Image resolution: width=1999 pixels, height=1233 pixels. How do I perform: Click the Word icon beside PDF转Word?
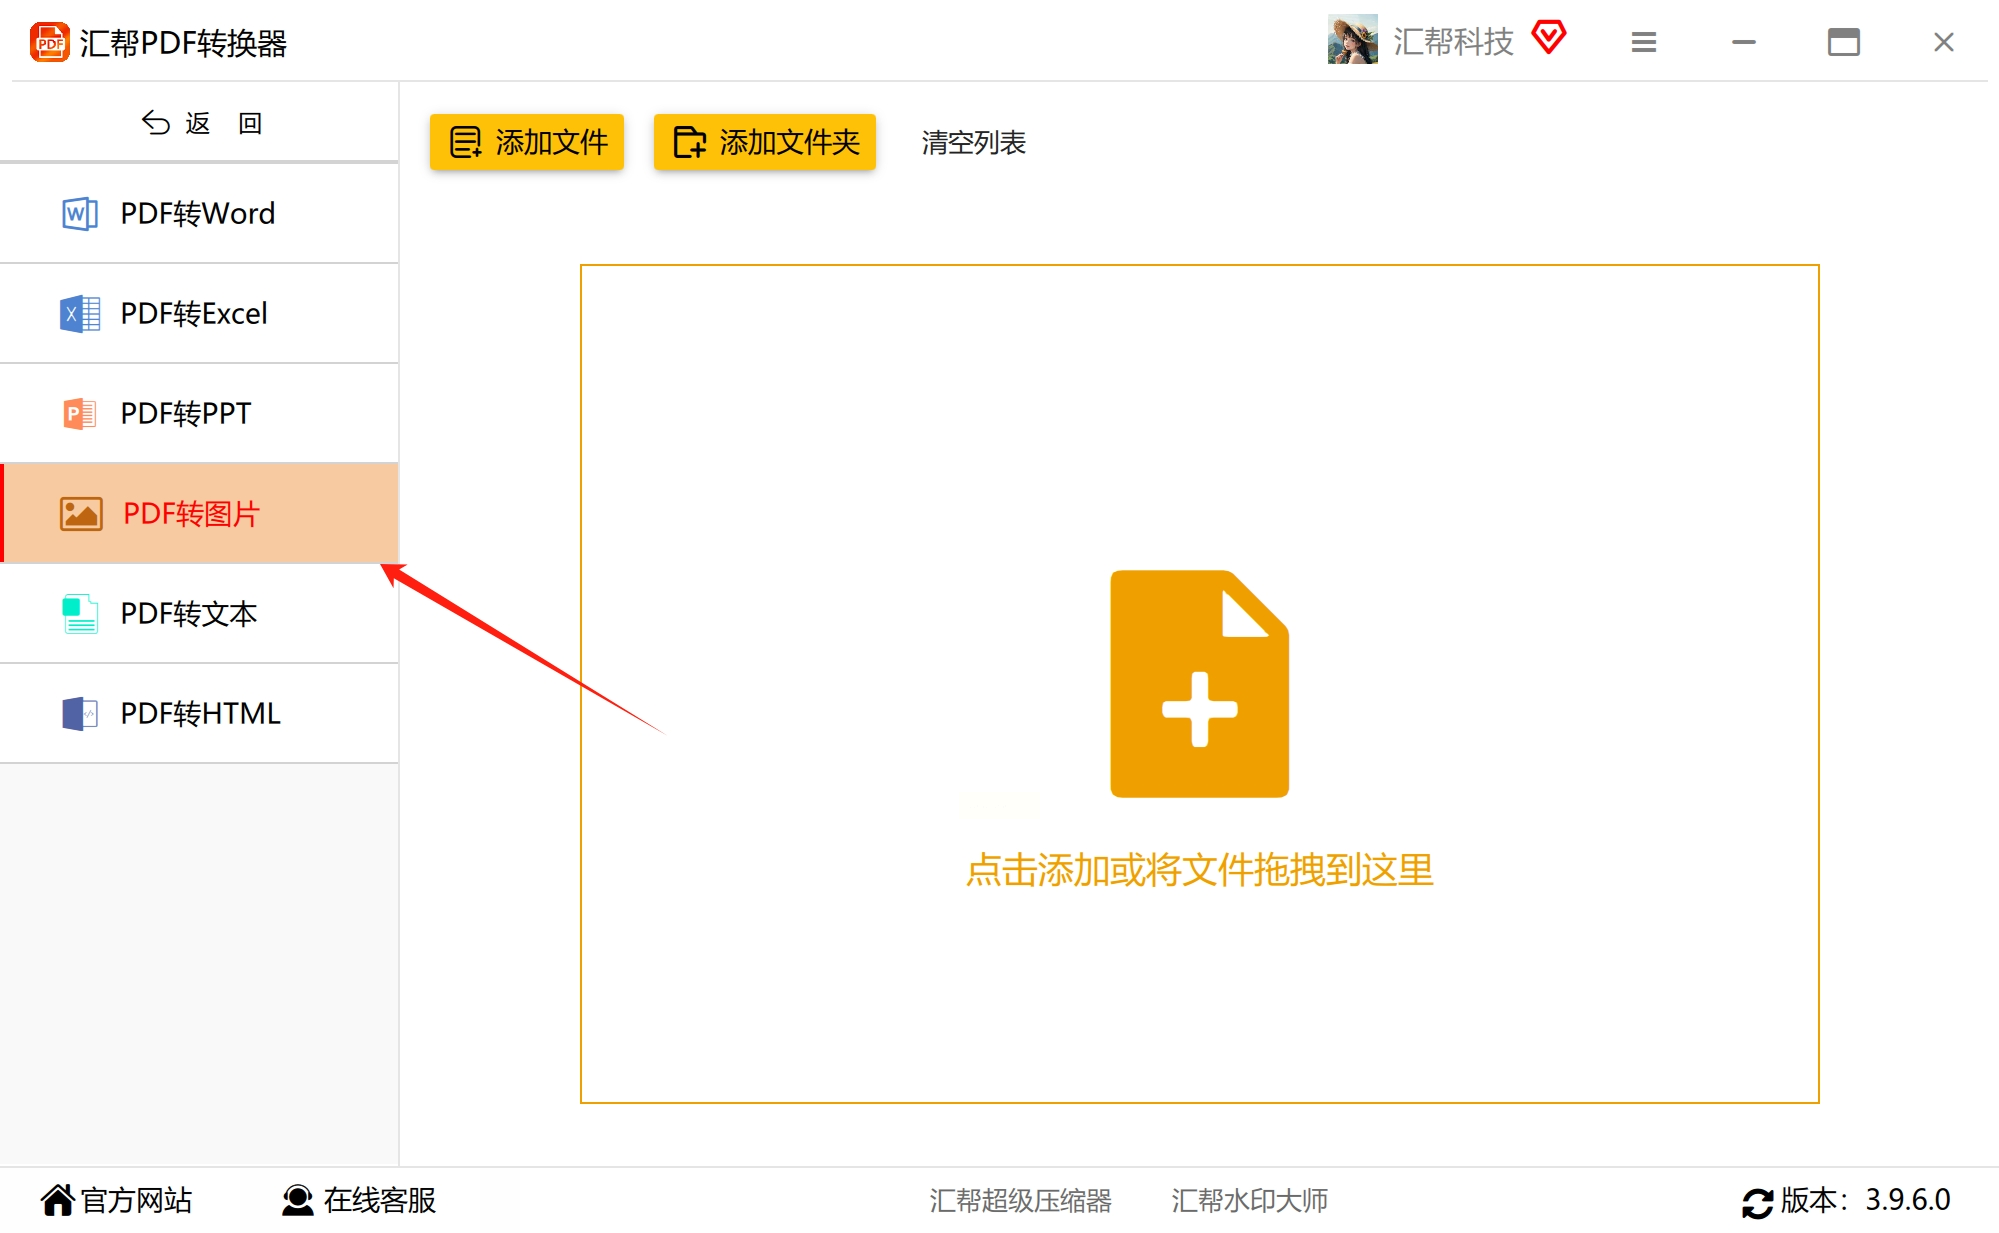[x=79, y=213]
